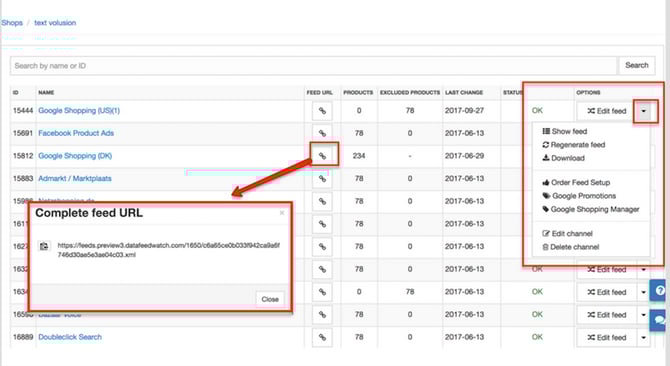Click Edit feed for Google Shopping (US)(1)
The image size is (670, 366).
tap(606, 111)
